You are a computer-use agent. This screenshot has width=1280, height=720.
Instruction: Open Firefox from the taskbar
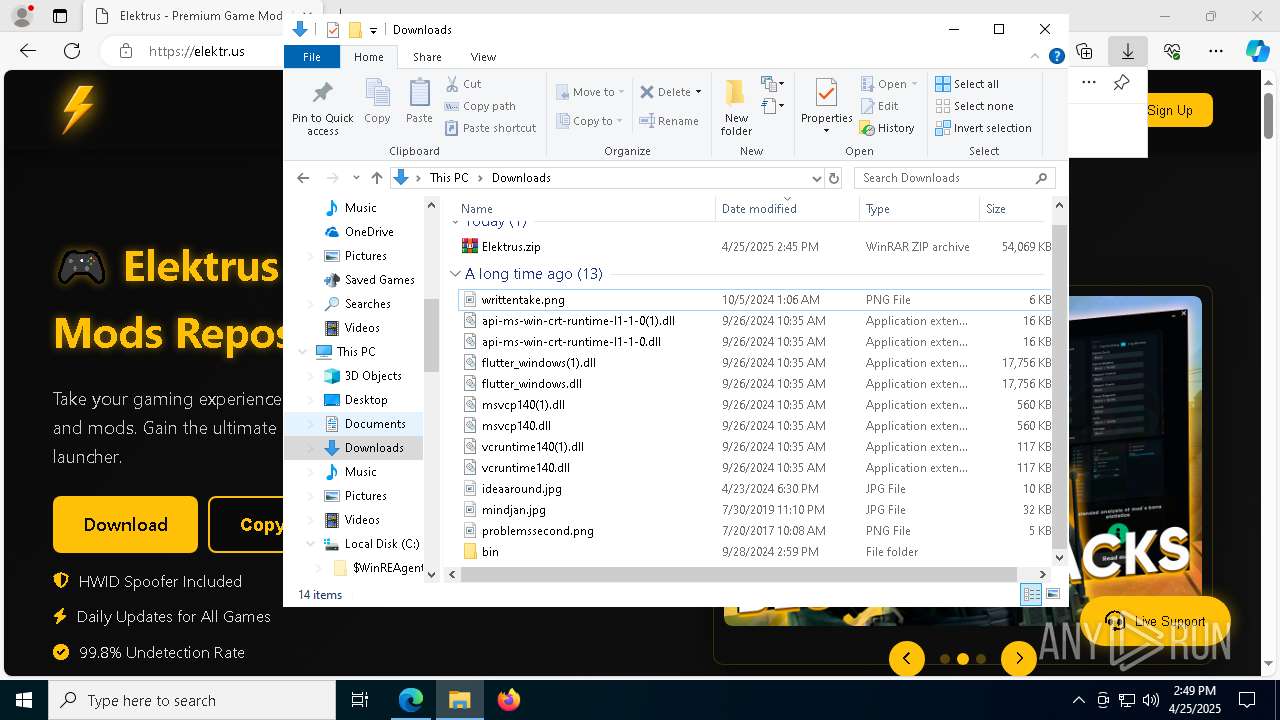509,700
